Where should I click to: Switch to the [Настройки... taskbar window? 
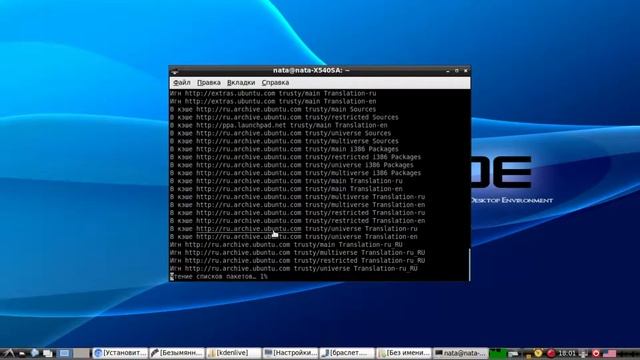[290, 353]
